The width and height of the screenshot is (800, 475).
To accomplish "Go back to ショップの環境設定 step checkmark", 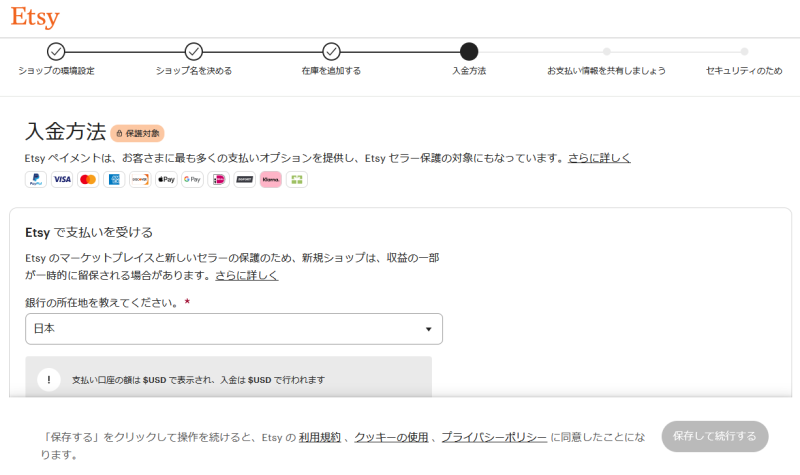I will 56,52.
